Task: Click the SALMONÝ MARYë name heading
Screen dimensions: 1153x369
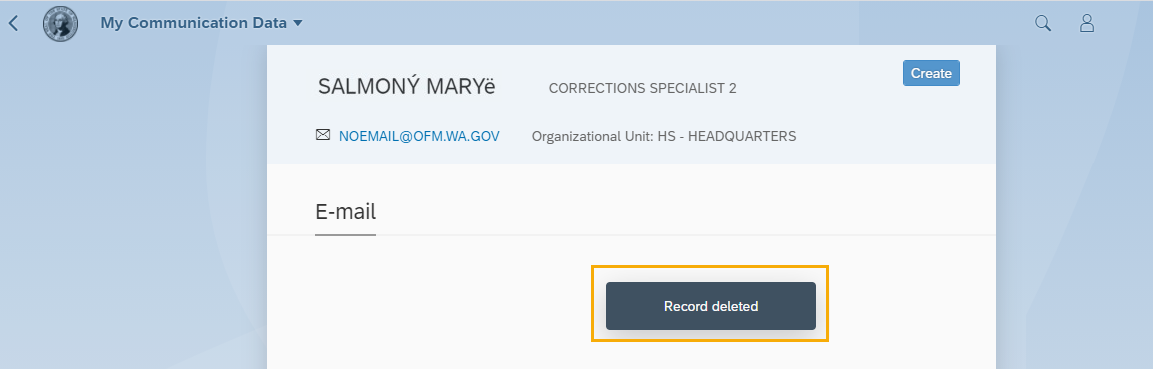Action: (407, 87)
